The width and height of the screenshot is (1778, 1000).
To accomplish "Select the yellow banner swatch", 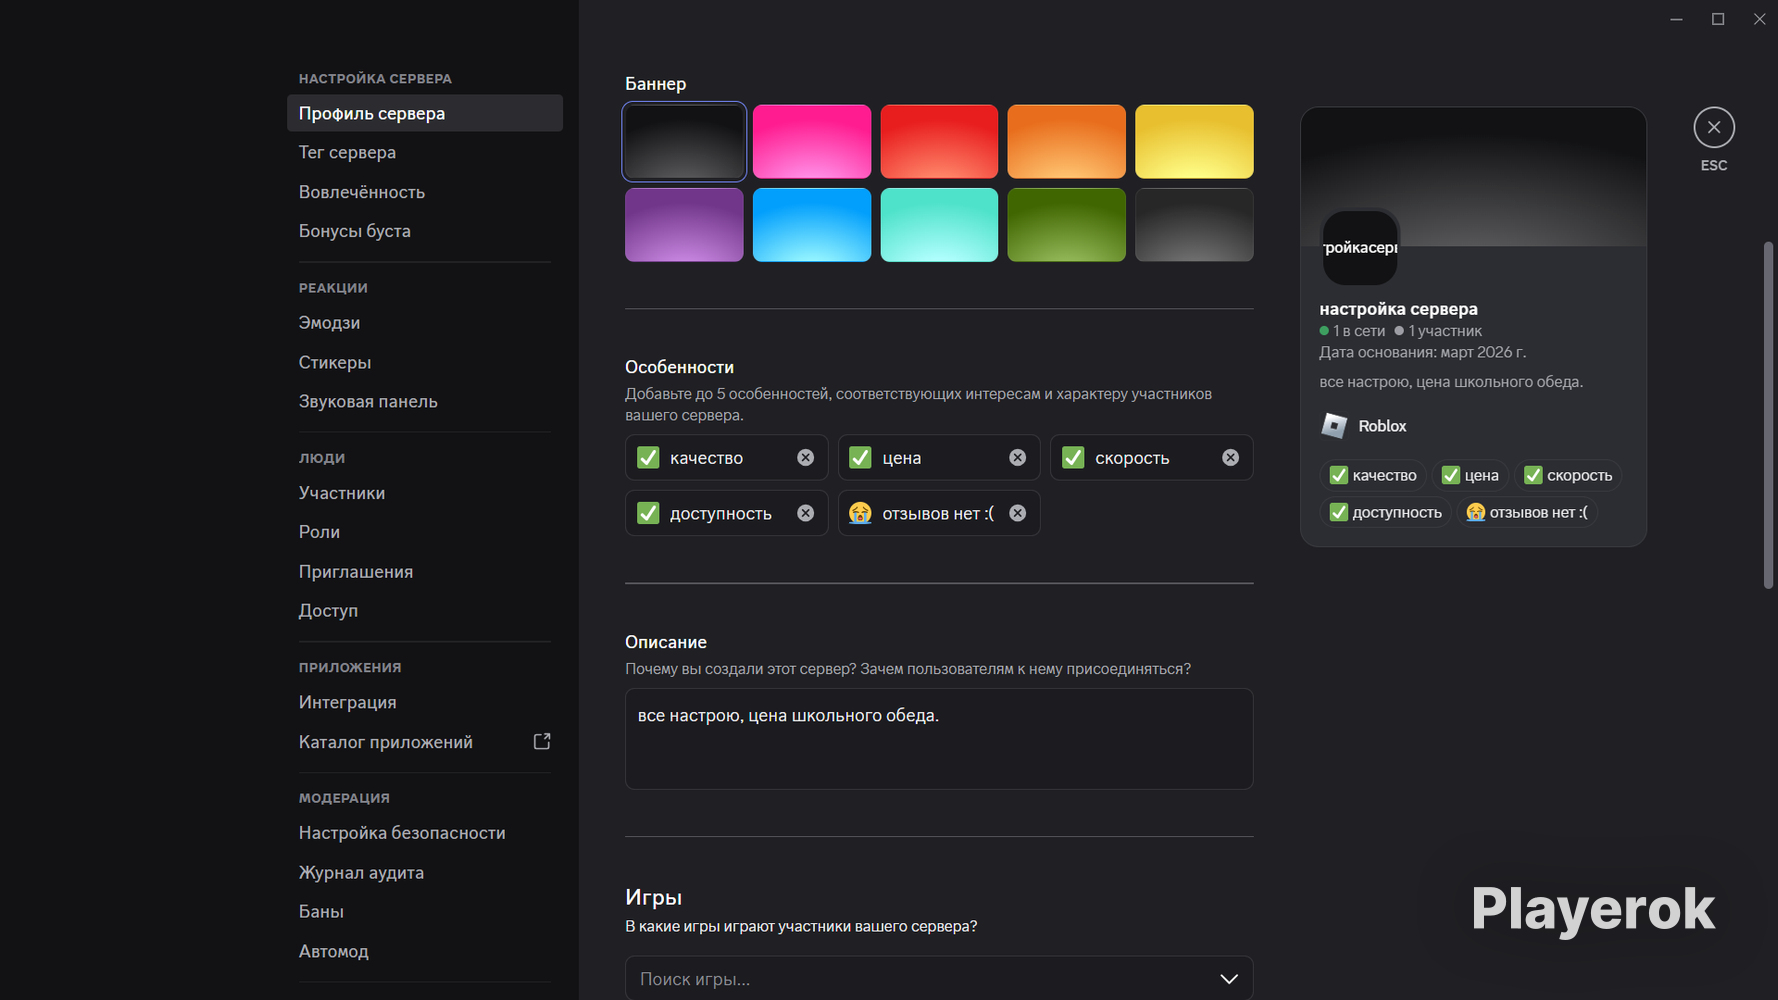I will 1194,141.
